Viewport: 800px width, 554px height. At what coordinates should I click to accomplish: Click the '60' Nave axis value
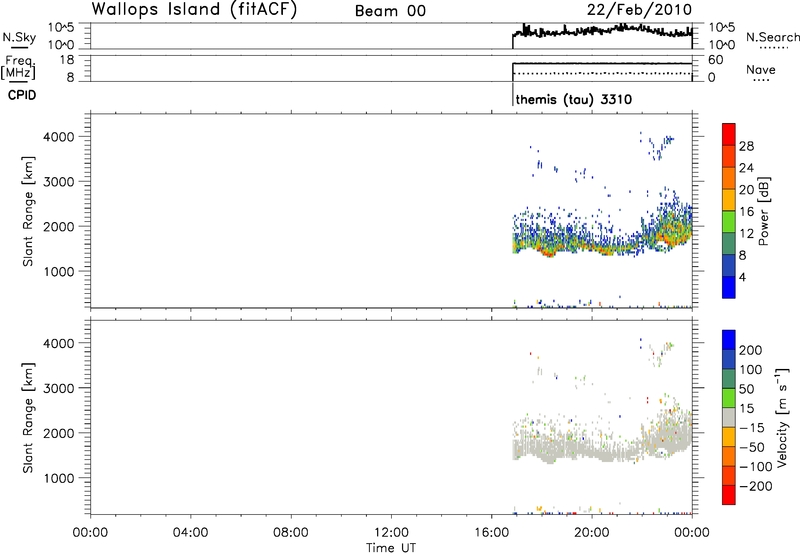715,60
